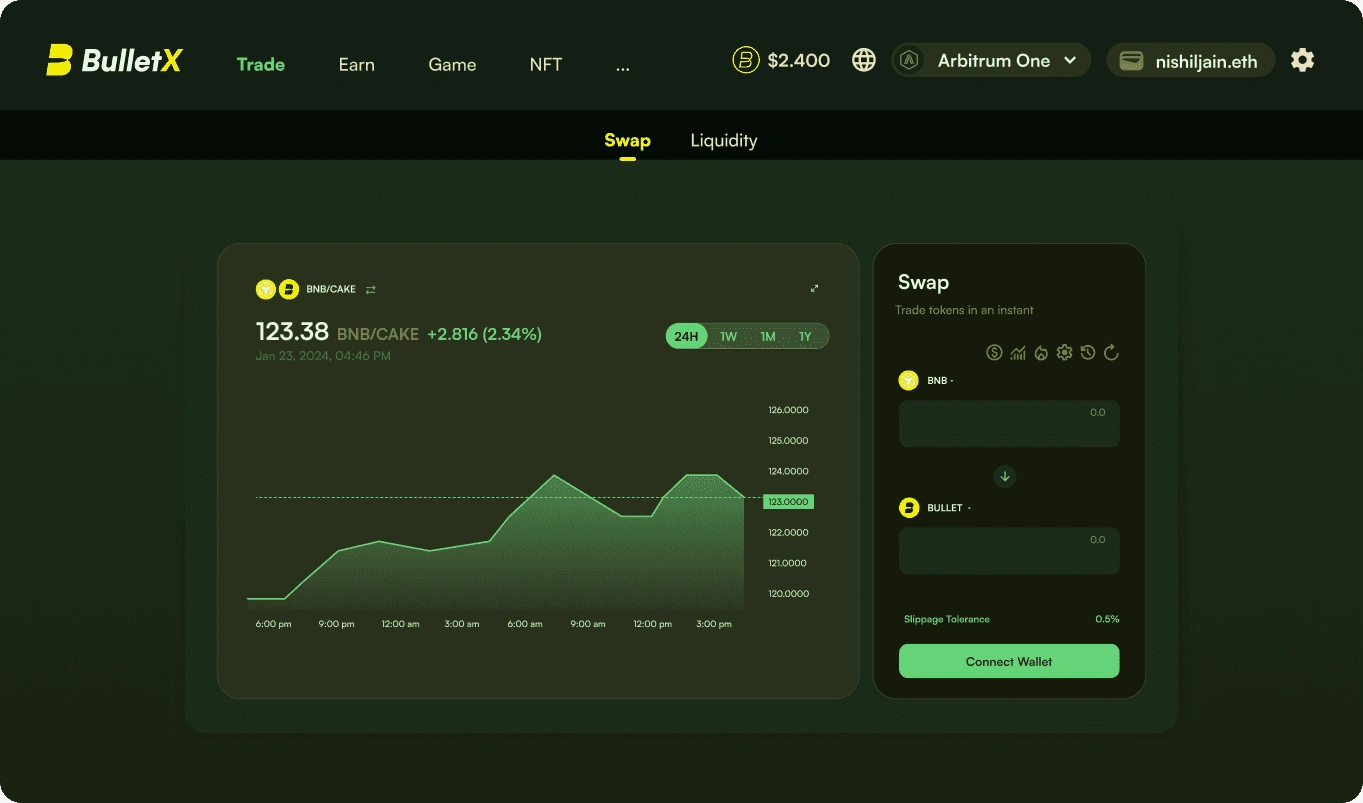Image resolution: width=1363 pixels, height=803 pixels.
Task: Focus the BULLET amount input field
Action: pyautogui.click(x=1009, y=551)
